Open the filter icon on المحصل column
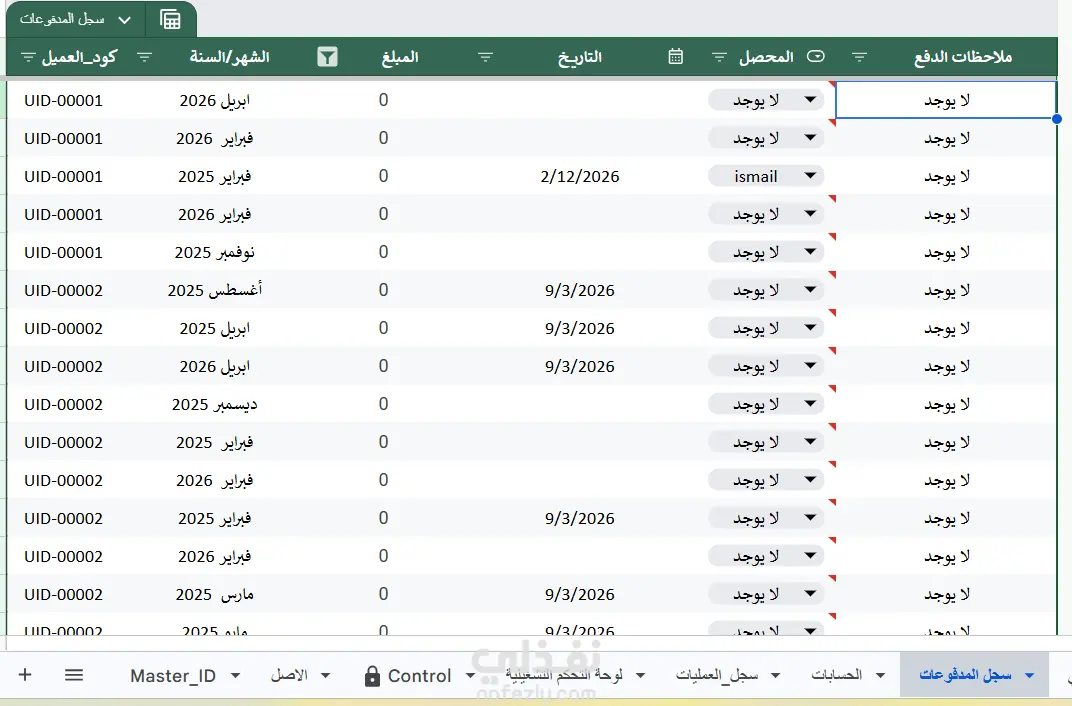 click(x=719, y=57)
